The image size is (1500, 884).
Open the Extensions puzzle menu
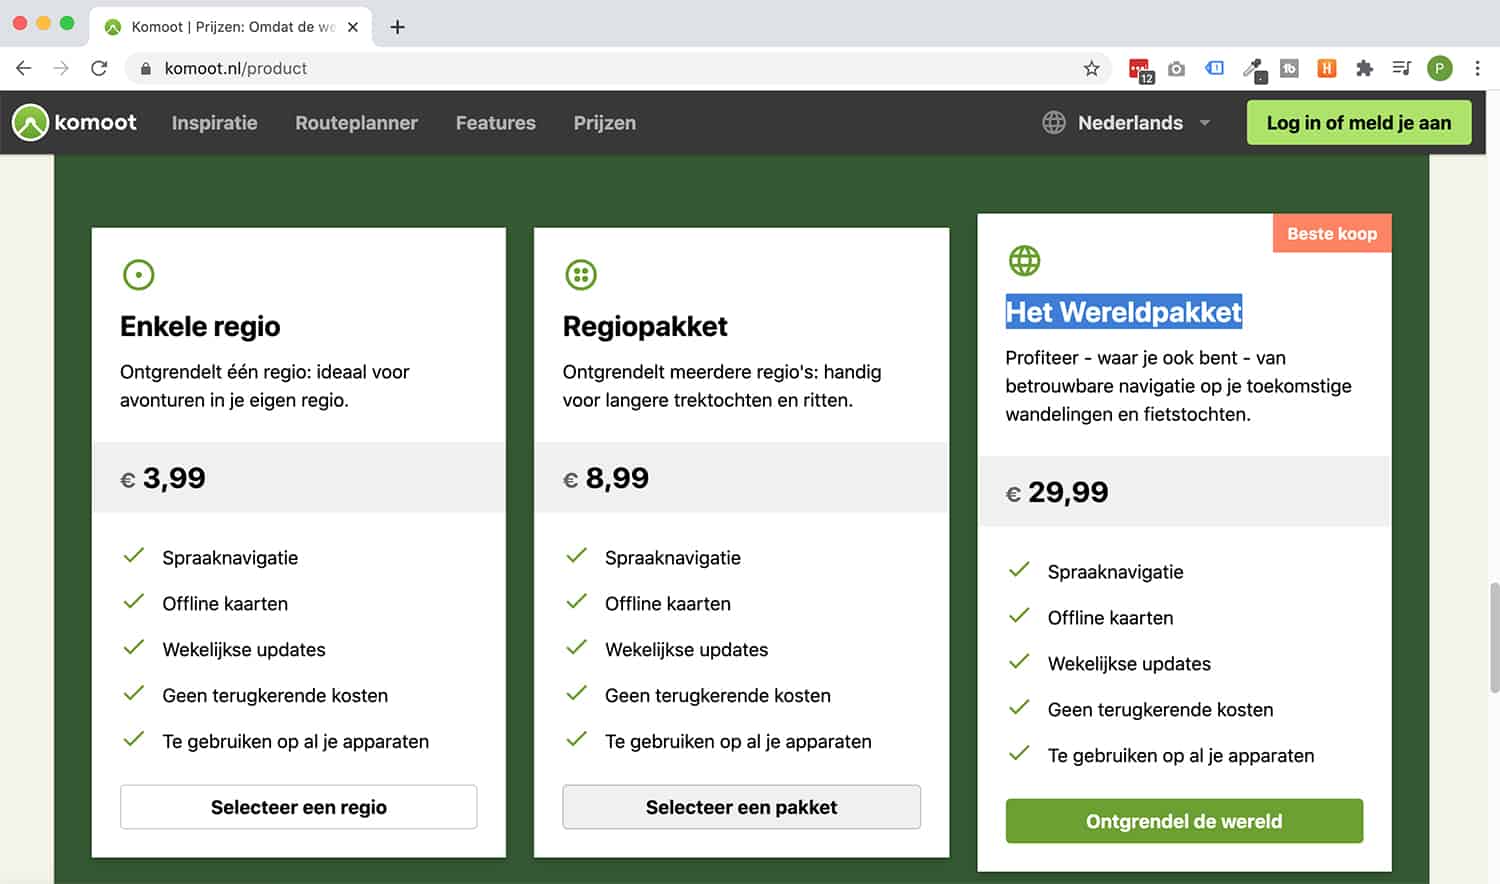[1364, 68]
